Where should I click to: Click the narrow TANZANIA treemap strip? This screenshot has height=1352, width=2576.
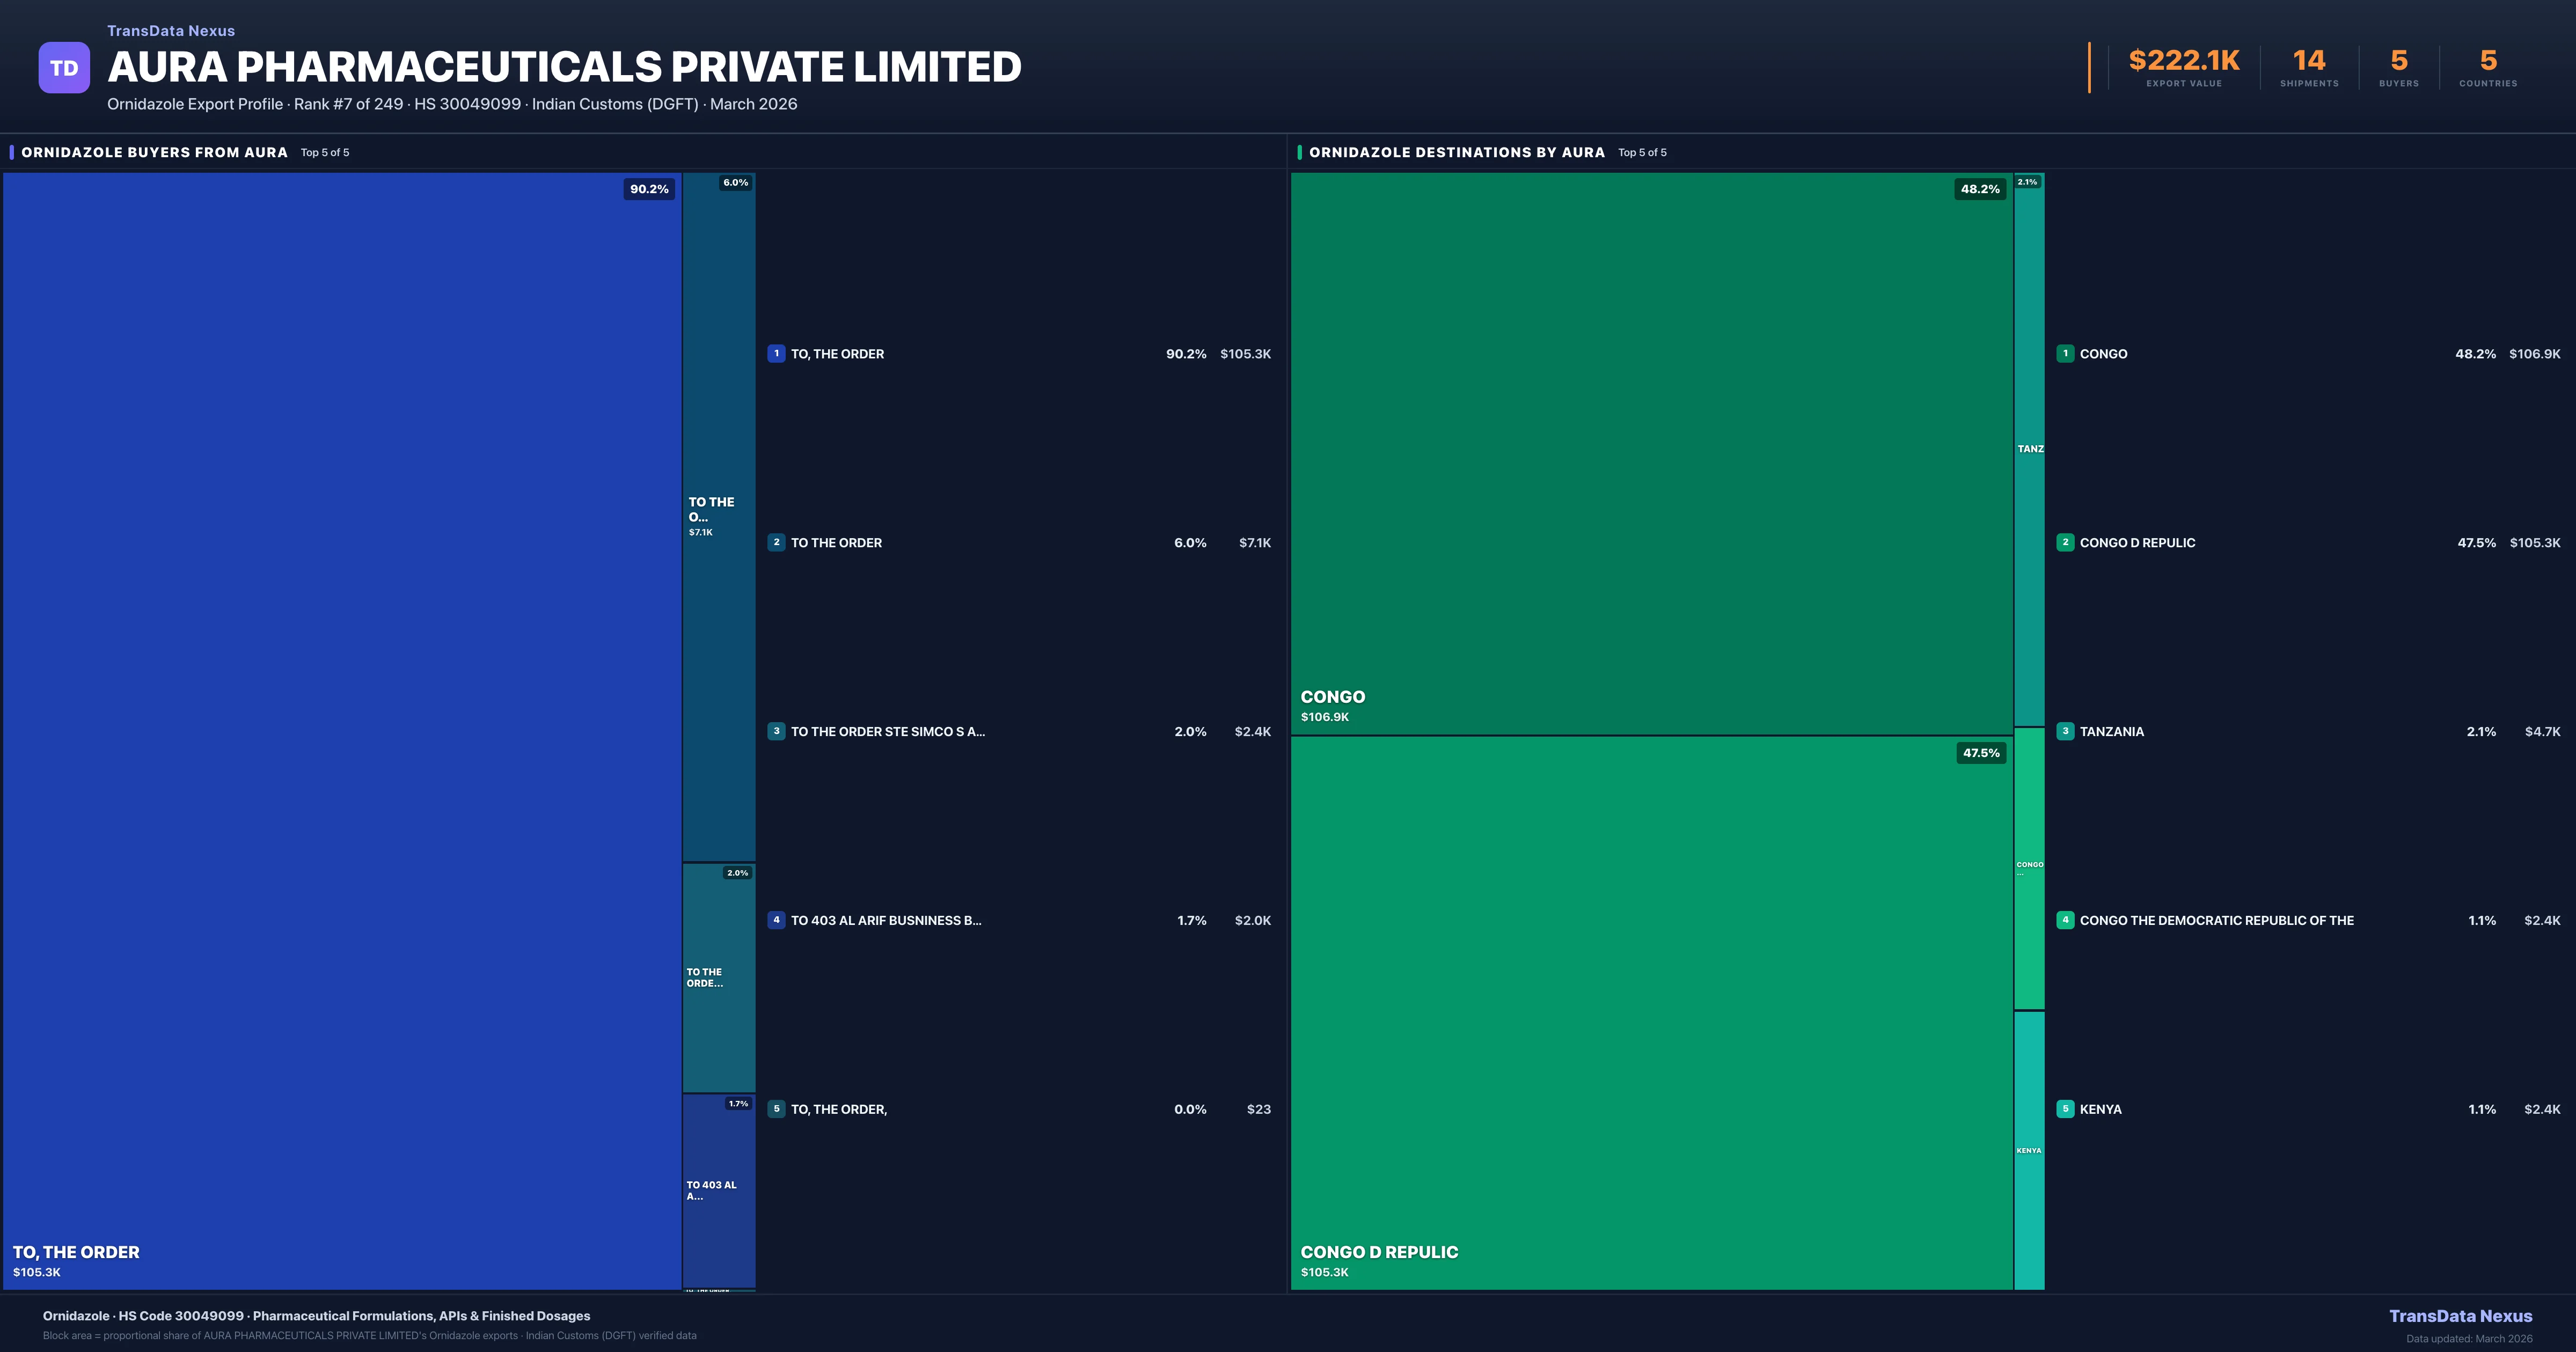(x=2029, y=450)
